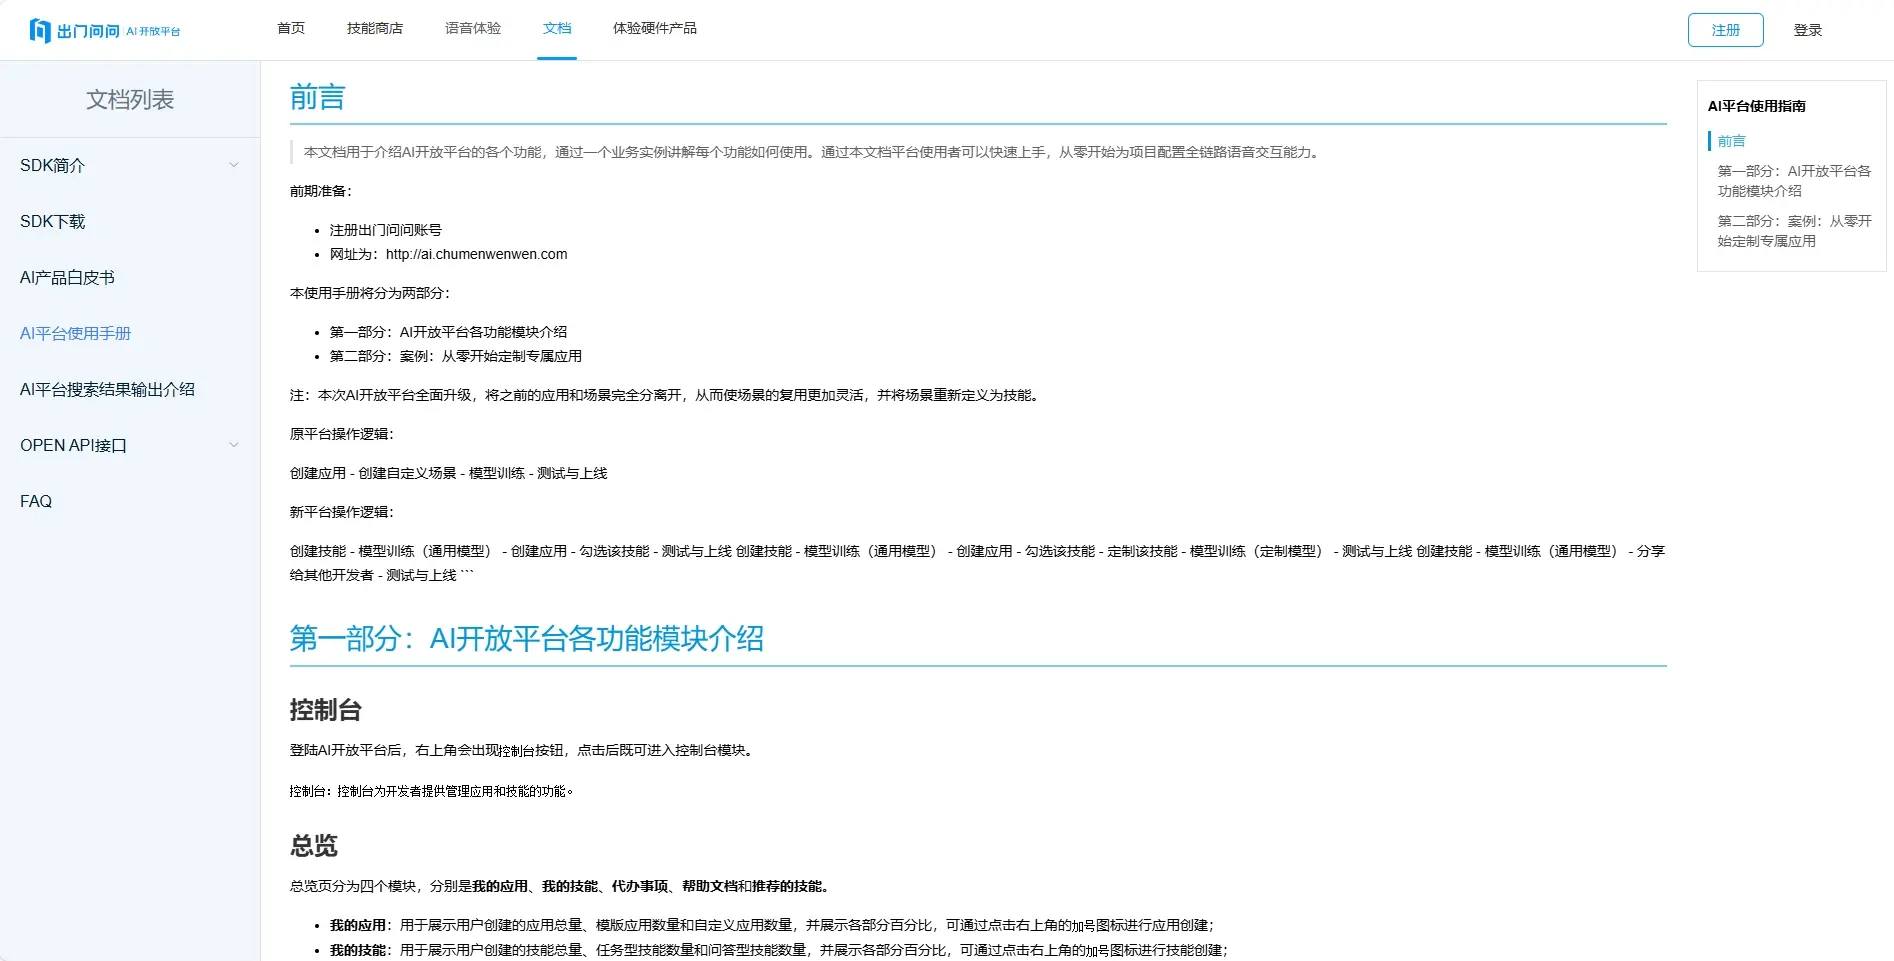Select AI平台使用手册 in document list
The width and height of the screenshot is (1894, 961).
(x=76, y=333)
